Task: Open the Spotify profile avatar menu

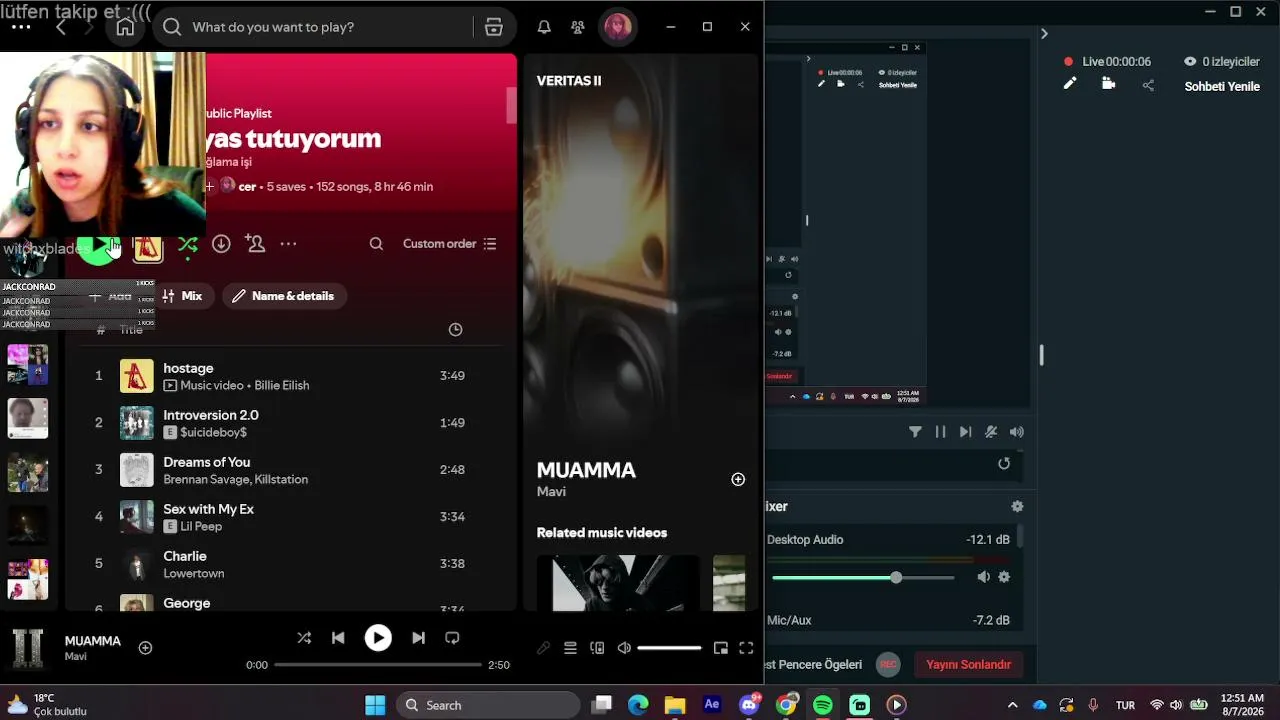Action: coord(618,27)
